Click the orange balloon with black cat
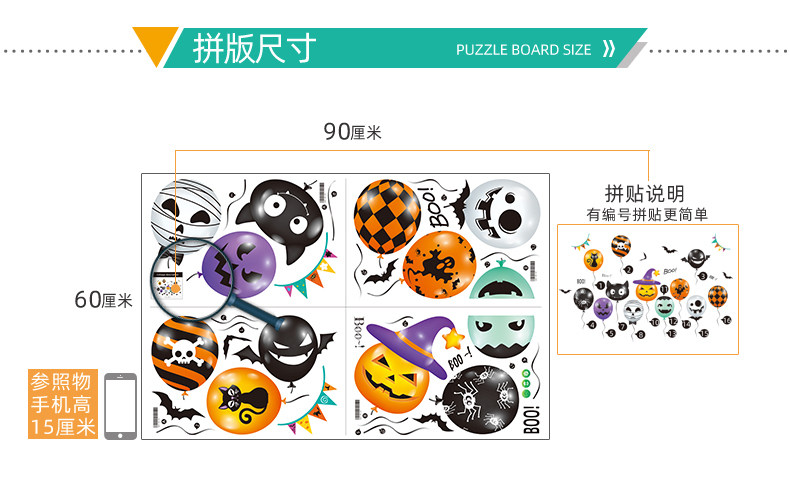Viewport: 790px width, 490px height. pyautogui.click(x=243, y=400)
